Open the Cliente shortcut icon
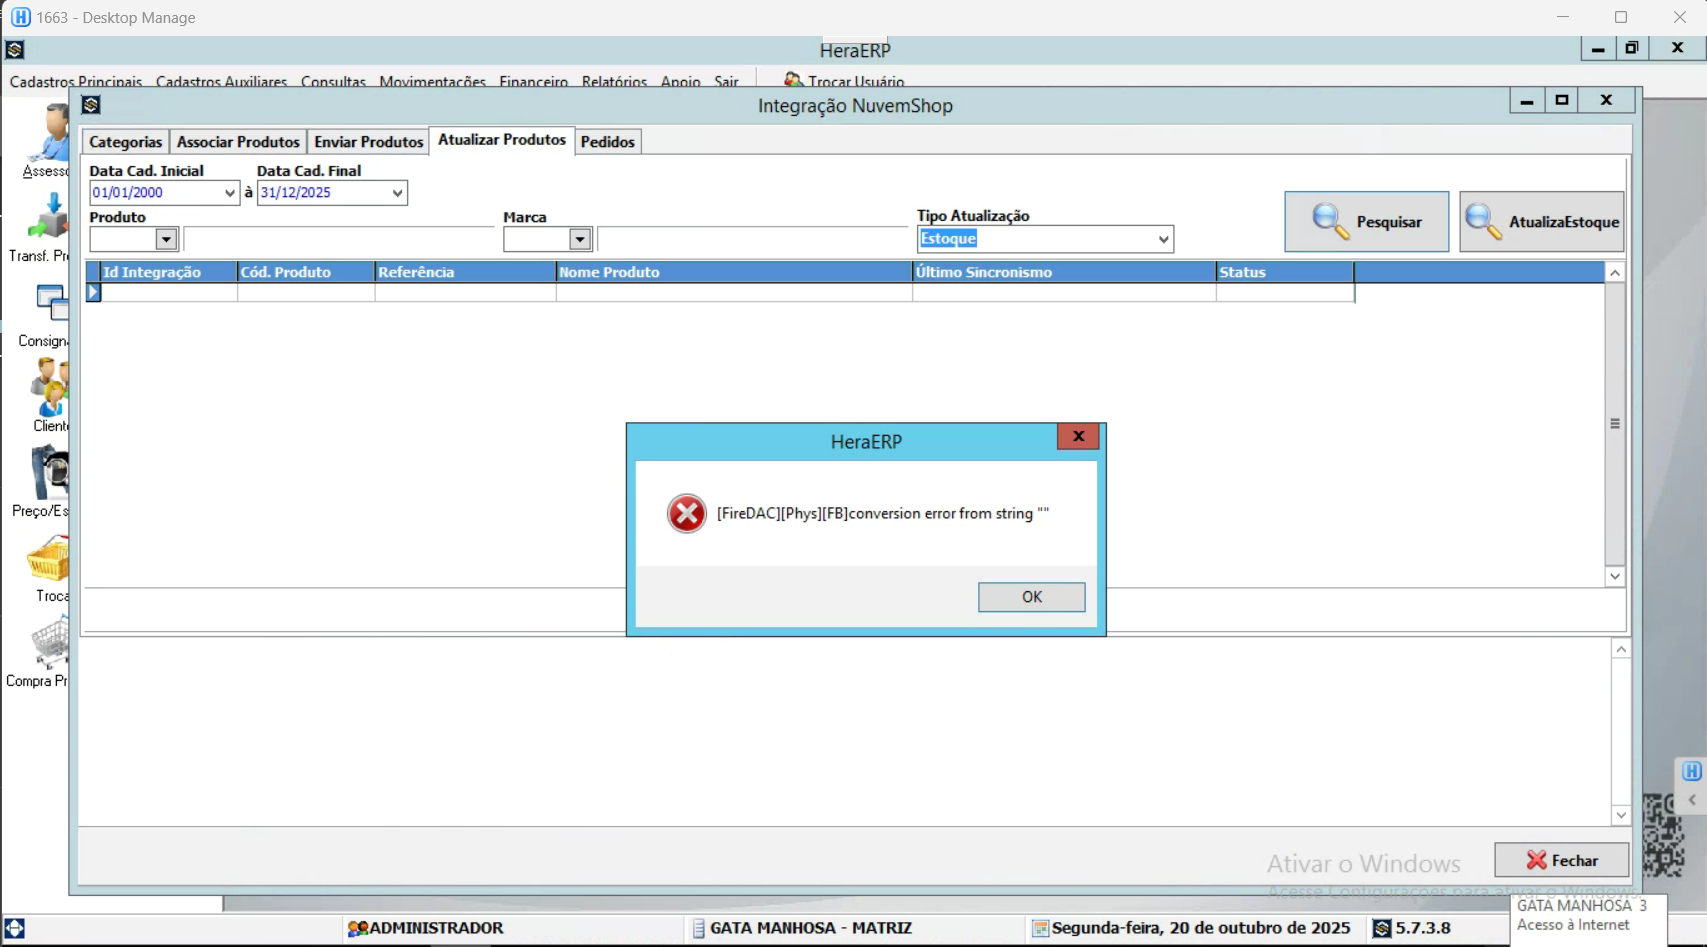This screenshot has width=1707, height=947. pyautogui.click(x=48, y=388)
